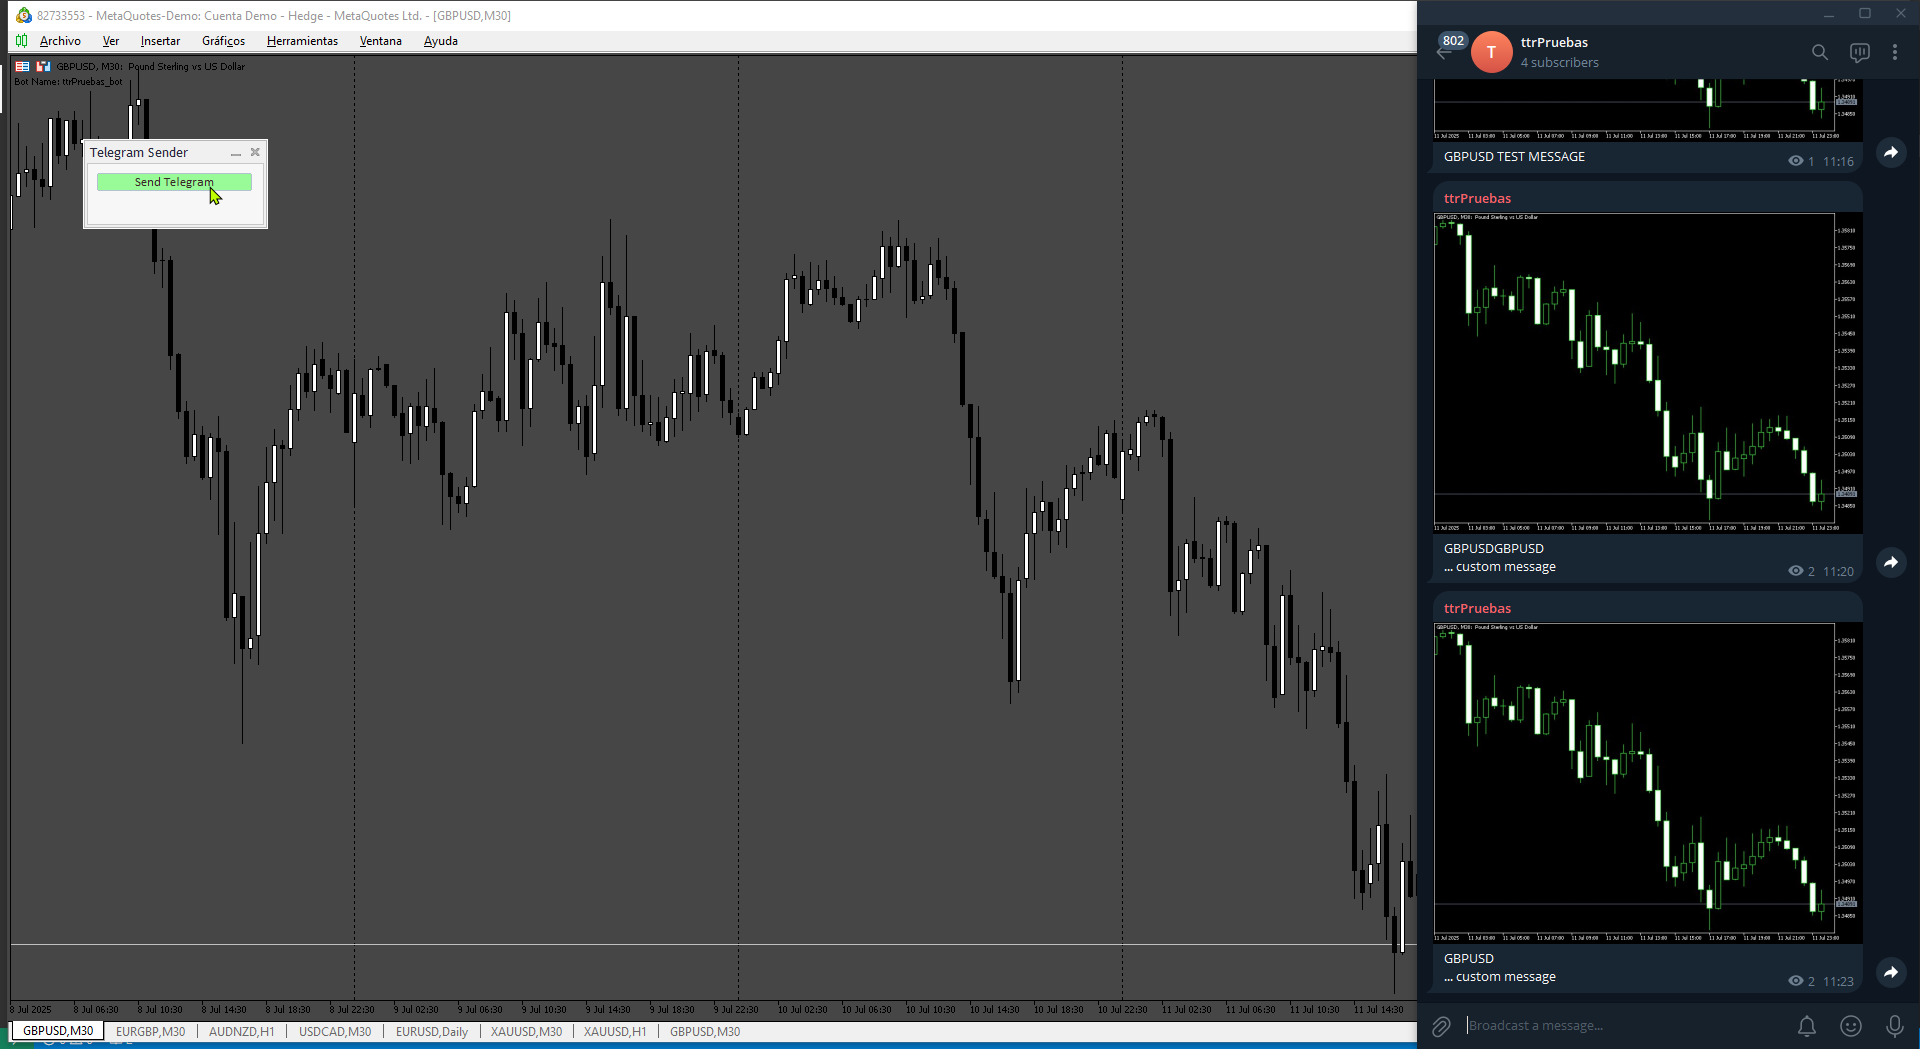Click the microphone voice message icon
Screen dimensions: 1920x1049
[x=1894, y=1026]
